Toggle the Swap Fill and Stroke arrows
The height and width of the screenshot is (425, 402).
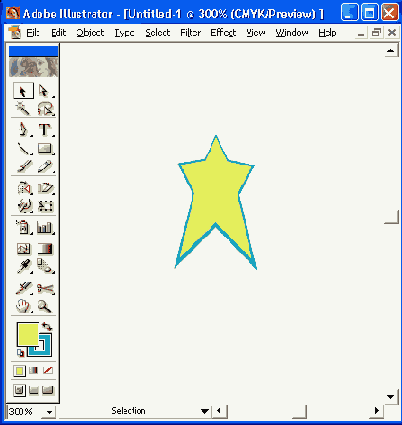pyautogui.click(x=47, y=326)
